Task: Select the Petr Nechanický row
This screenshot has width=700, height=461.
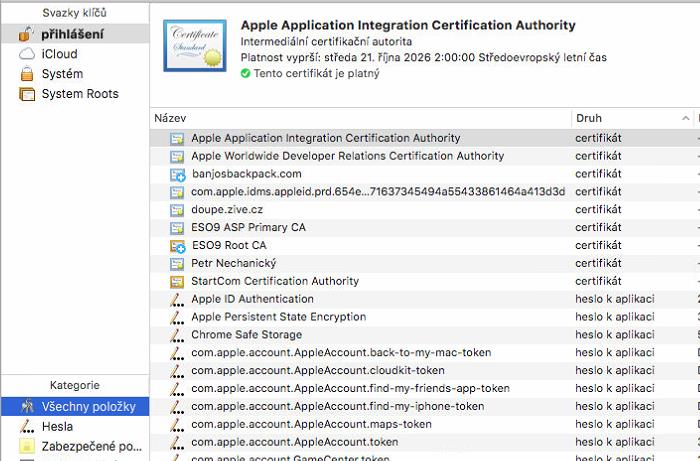Action: click(425, 263)
